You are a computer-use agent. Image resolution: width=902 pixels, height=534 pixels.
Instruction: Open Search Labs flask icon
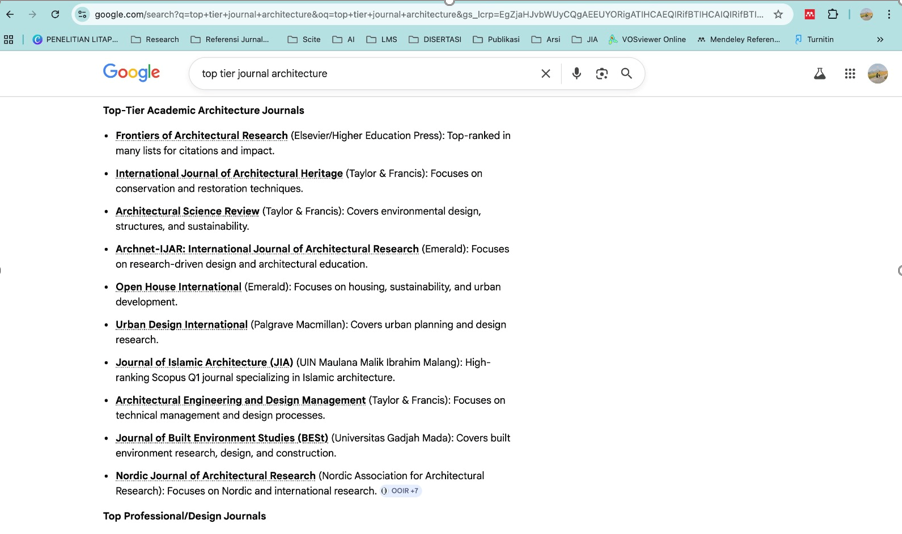click(x=819, y=74)
